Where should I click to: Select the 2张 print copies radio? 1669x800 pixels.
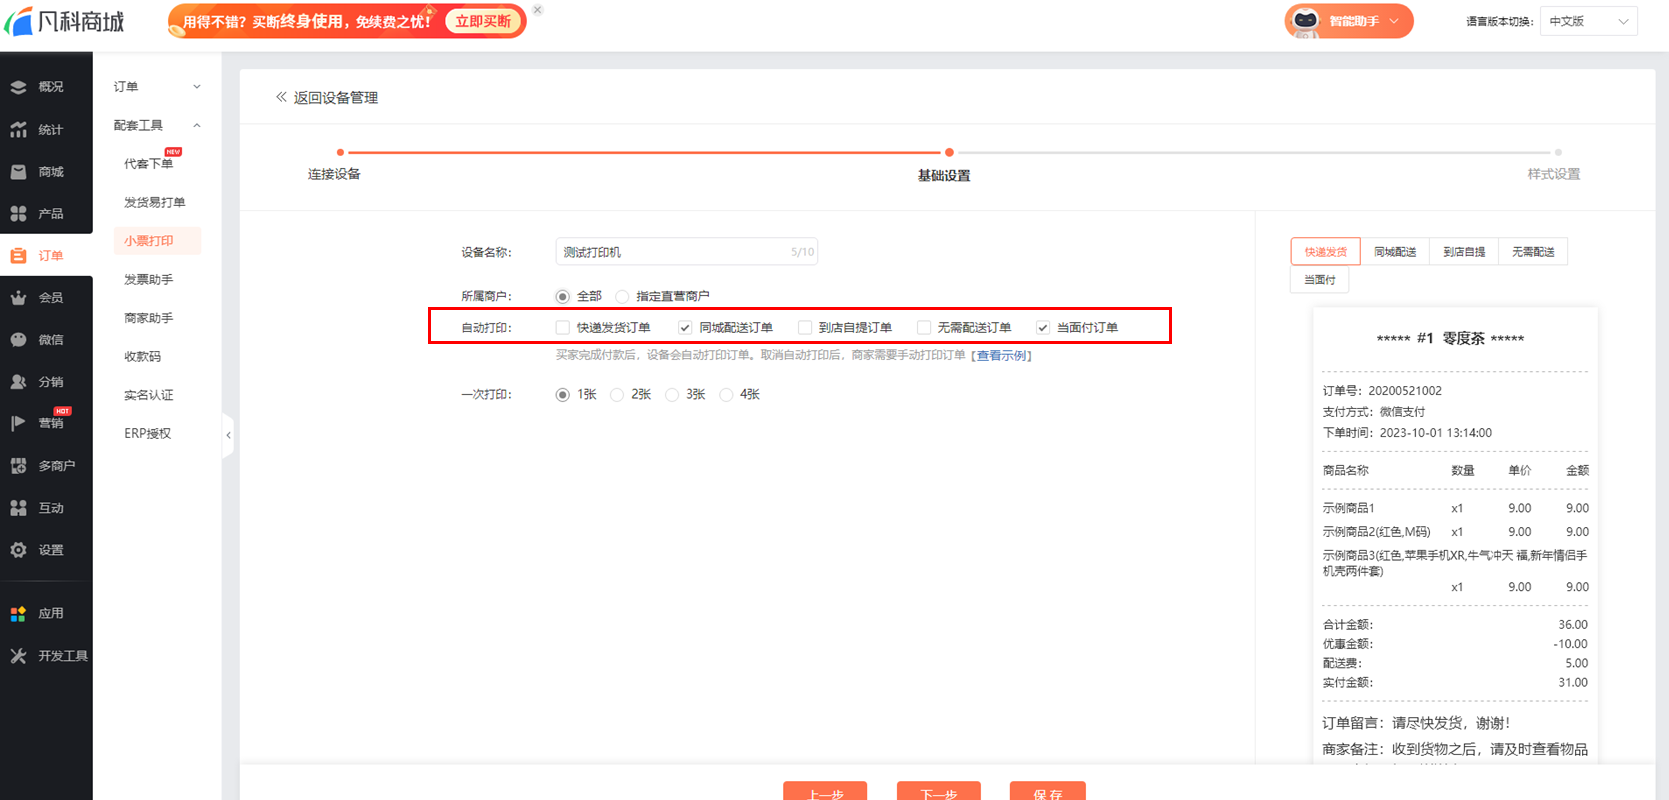617,395
